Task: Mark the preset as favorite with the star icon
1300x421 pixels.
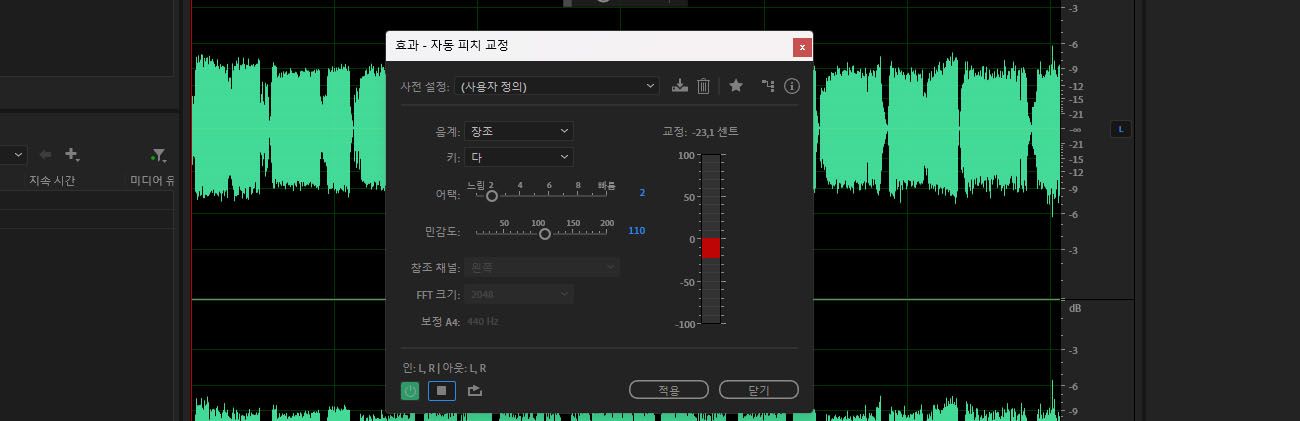Action: [736, 86]
